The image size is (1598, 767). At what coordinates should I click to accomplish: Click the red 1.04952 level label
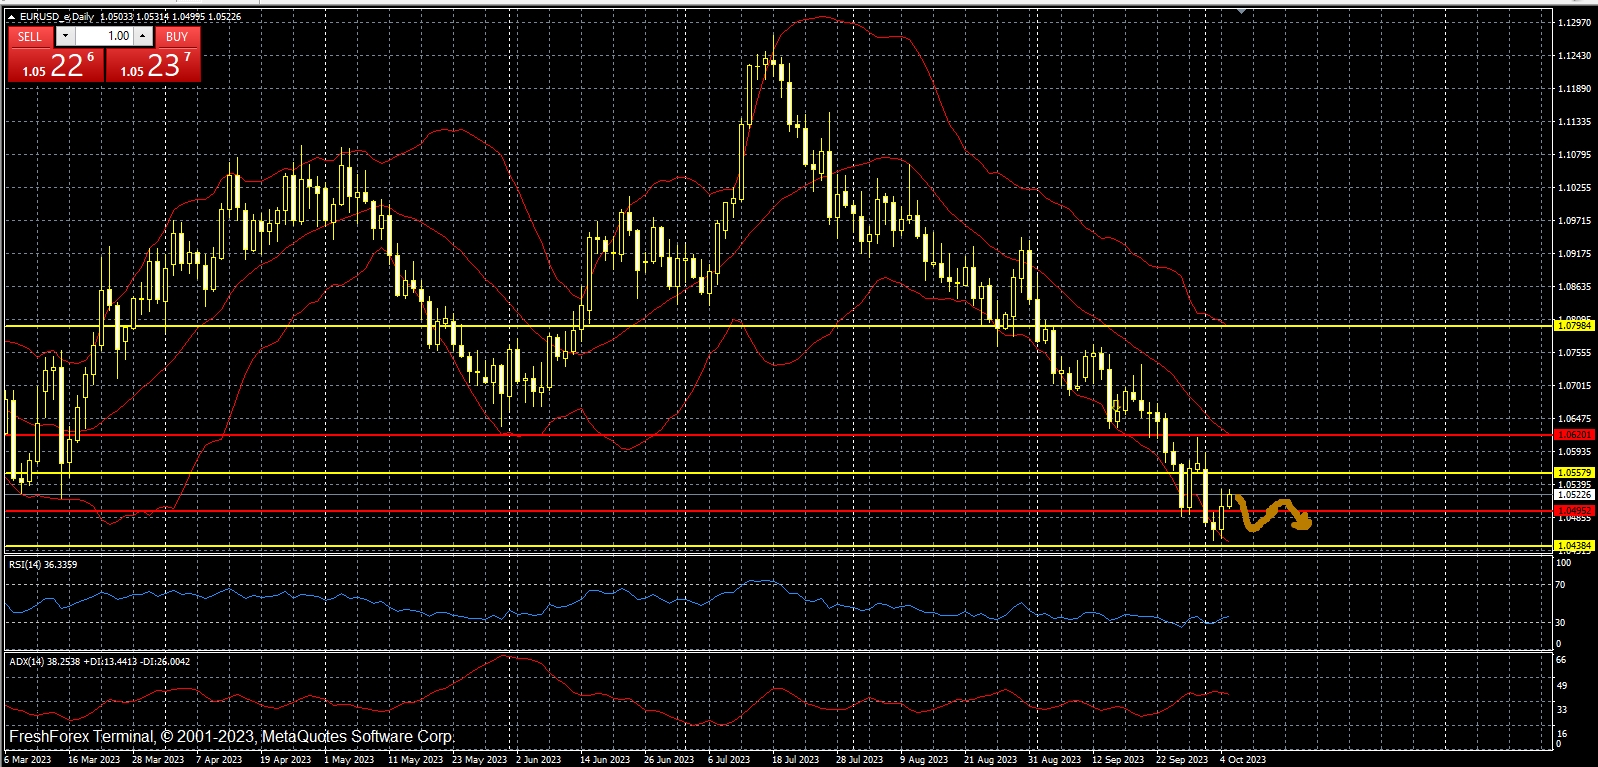(x=1574, y=511)
